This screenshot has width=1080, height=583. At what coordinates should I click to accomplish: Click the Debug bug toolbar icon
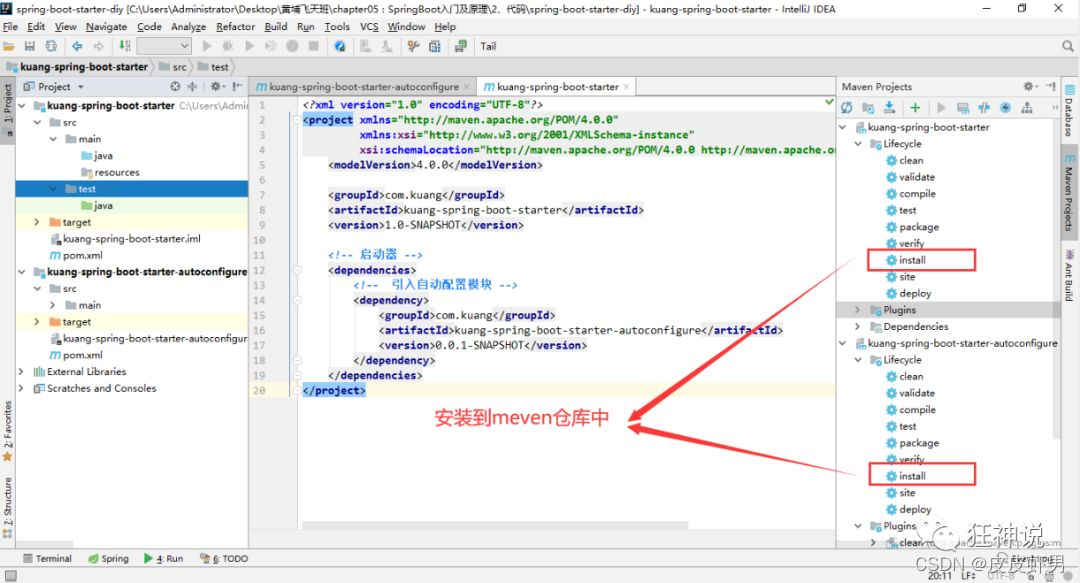[227, 46]
